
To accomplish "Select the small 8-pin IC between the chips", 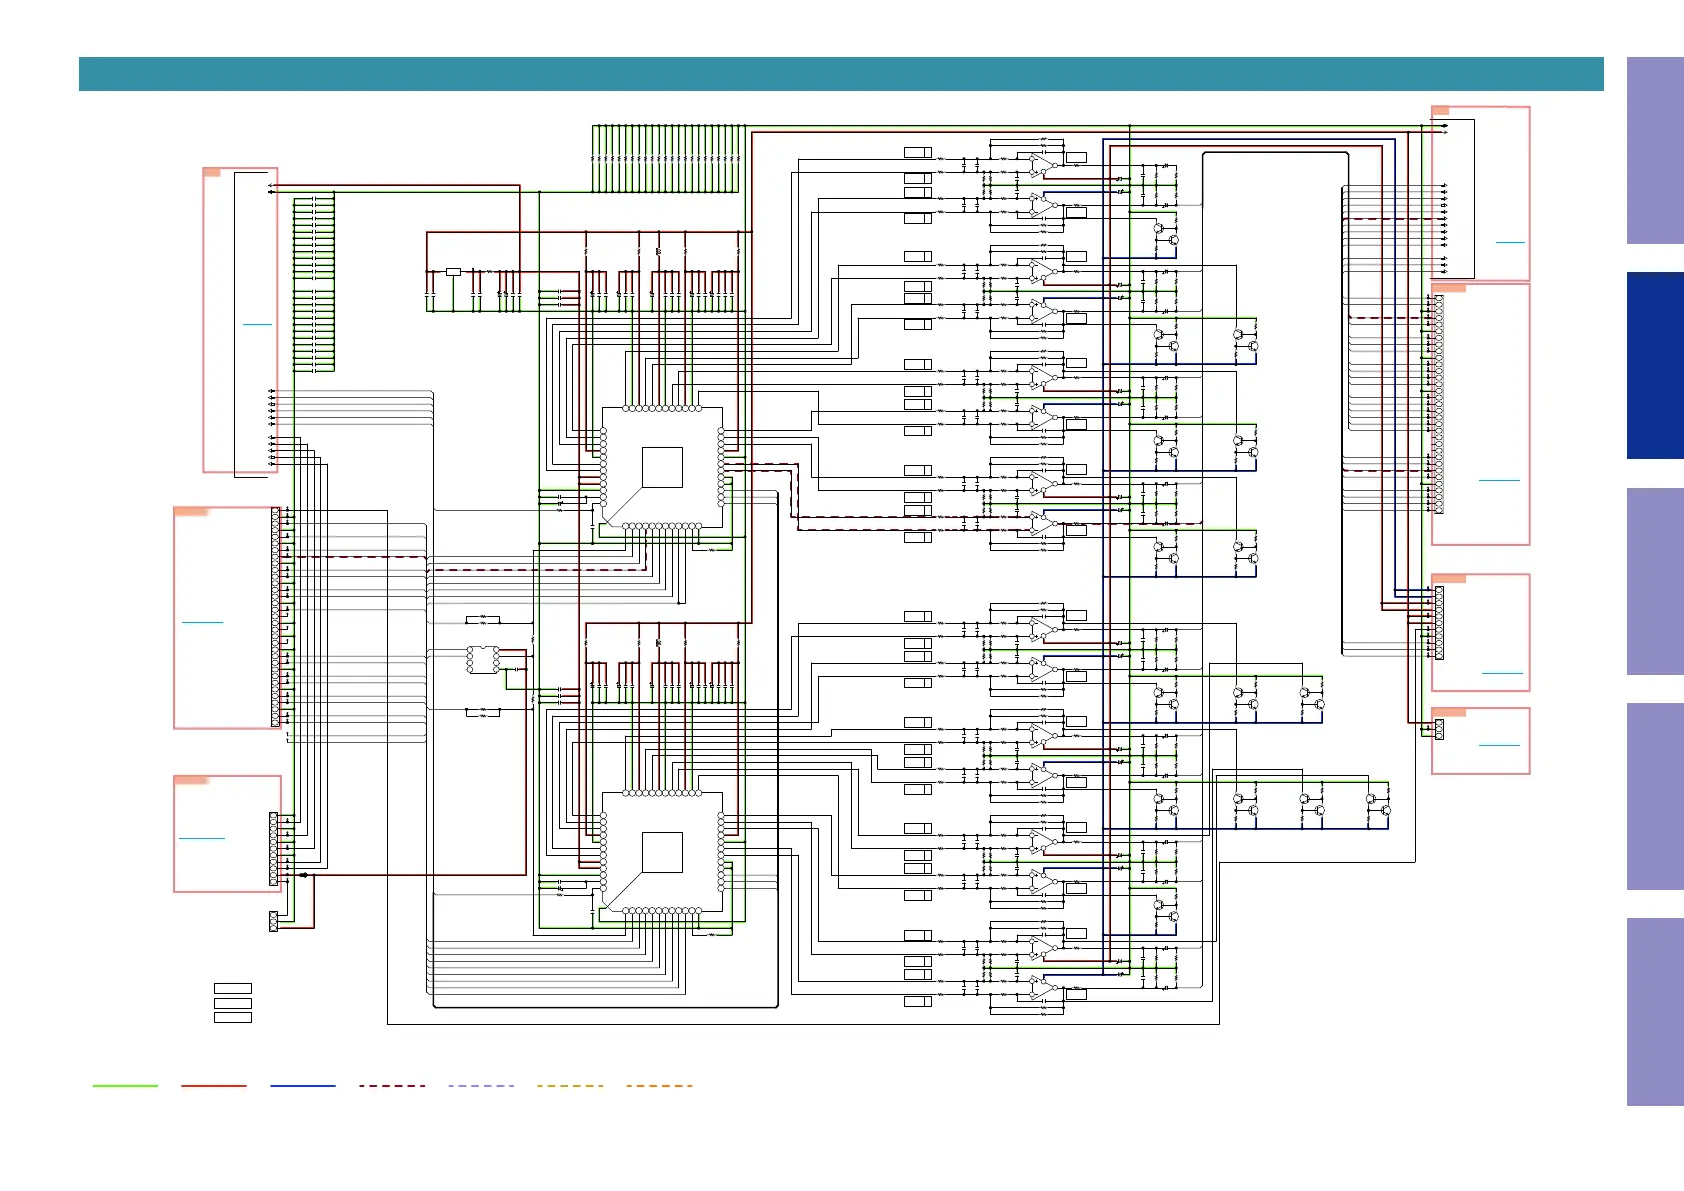I will tap(483, 660).
